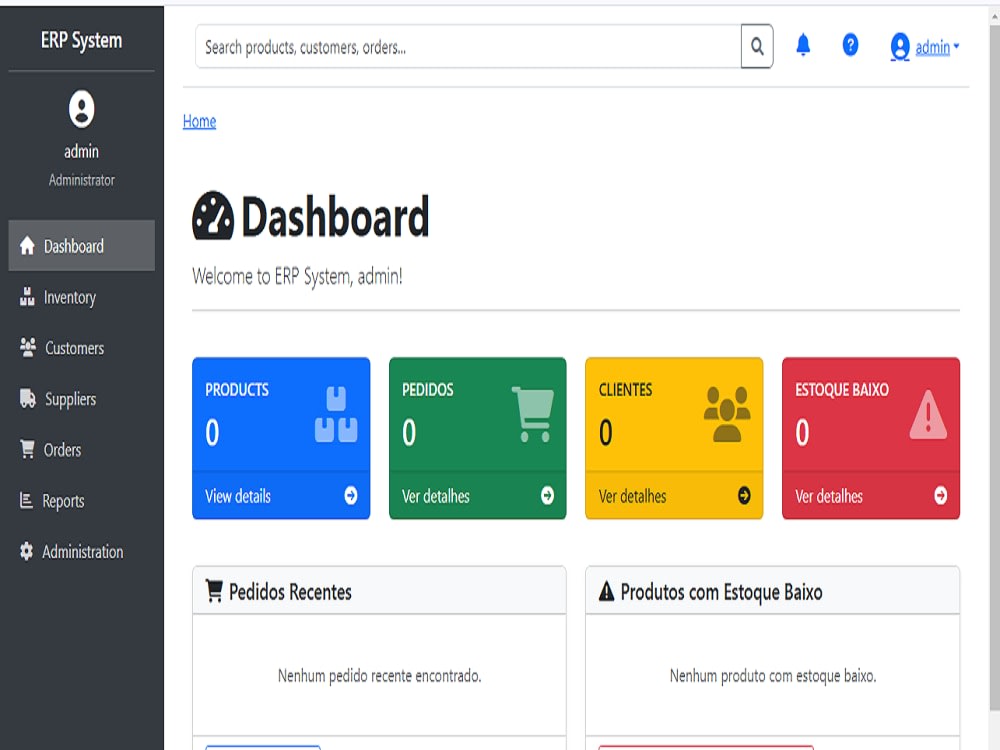Click the arrow icon on Clientes card footer

[x=744, y=496]
